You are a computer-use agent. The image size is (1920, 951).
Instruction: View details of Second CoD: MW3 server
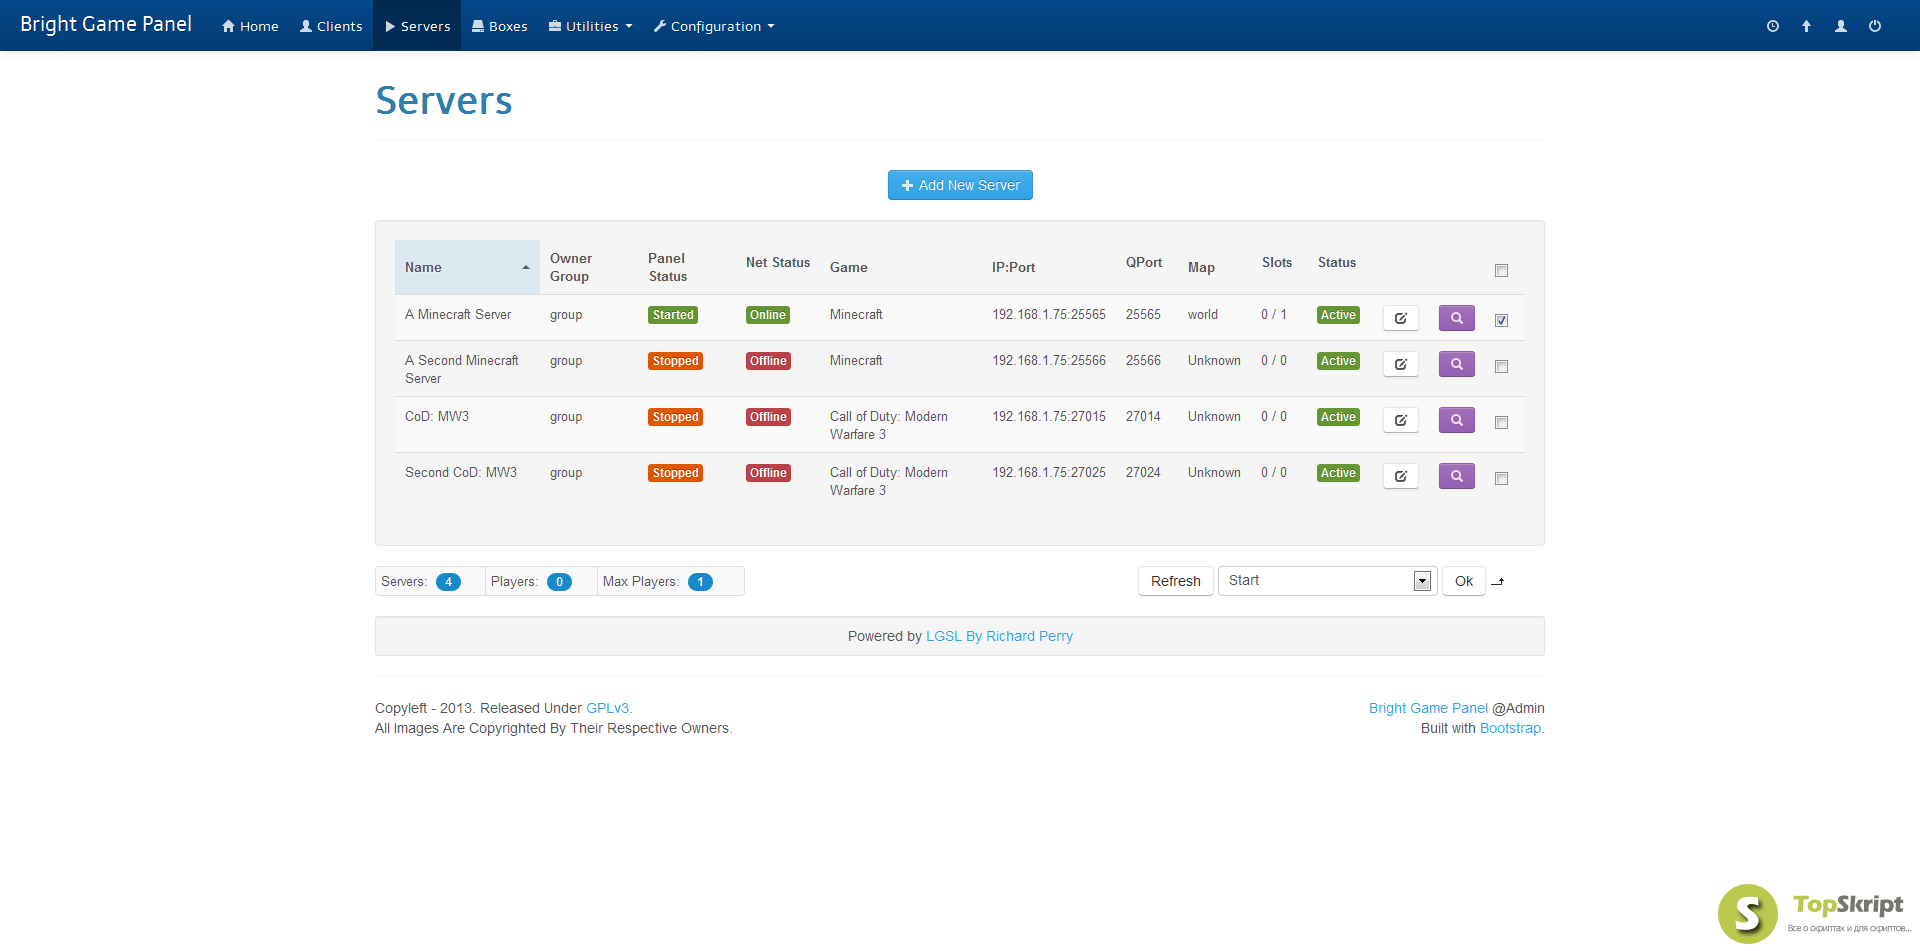[1457, 476]
